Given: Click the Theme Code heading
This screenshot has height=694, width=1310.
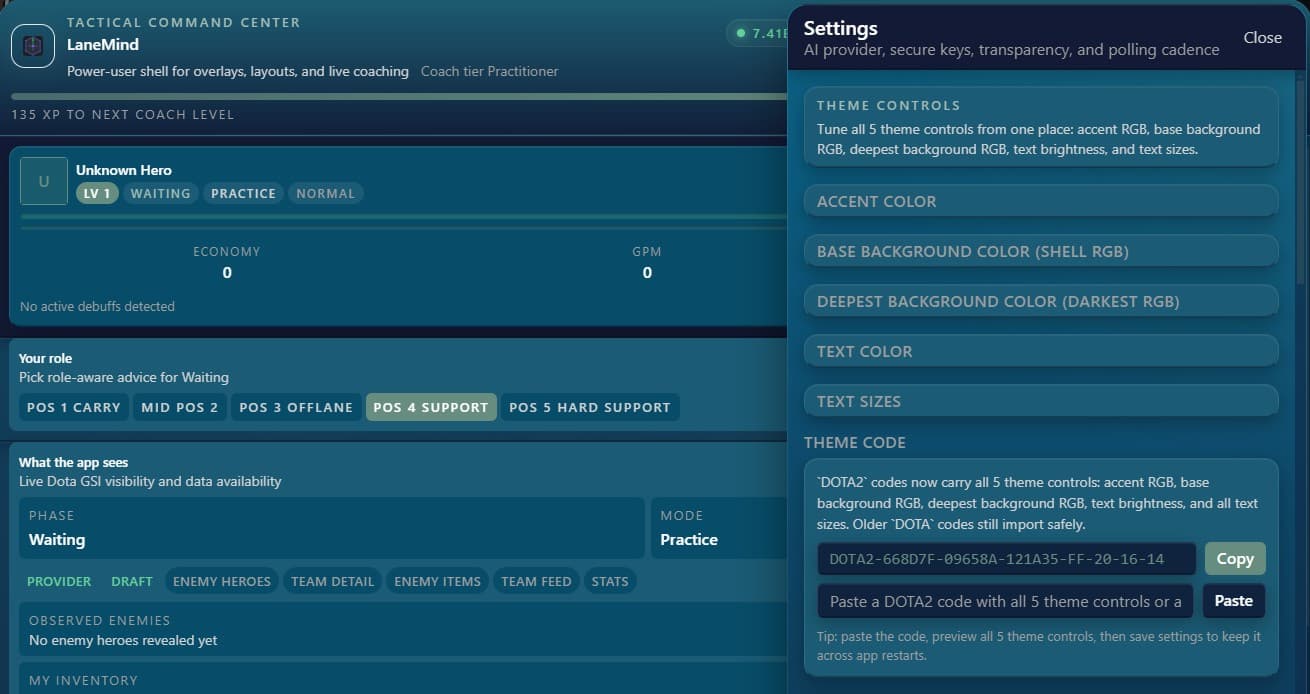Looking at the screenshot, I should pyautogui.click(x=855, y=442).
